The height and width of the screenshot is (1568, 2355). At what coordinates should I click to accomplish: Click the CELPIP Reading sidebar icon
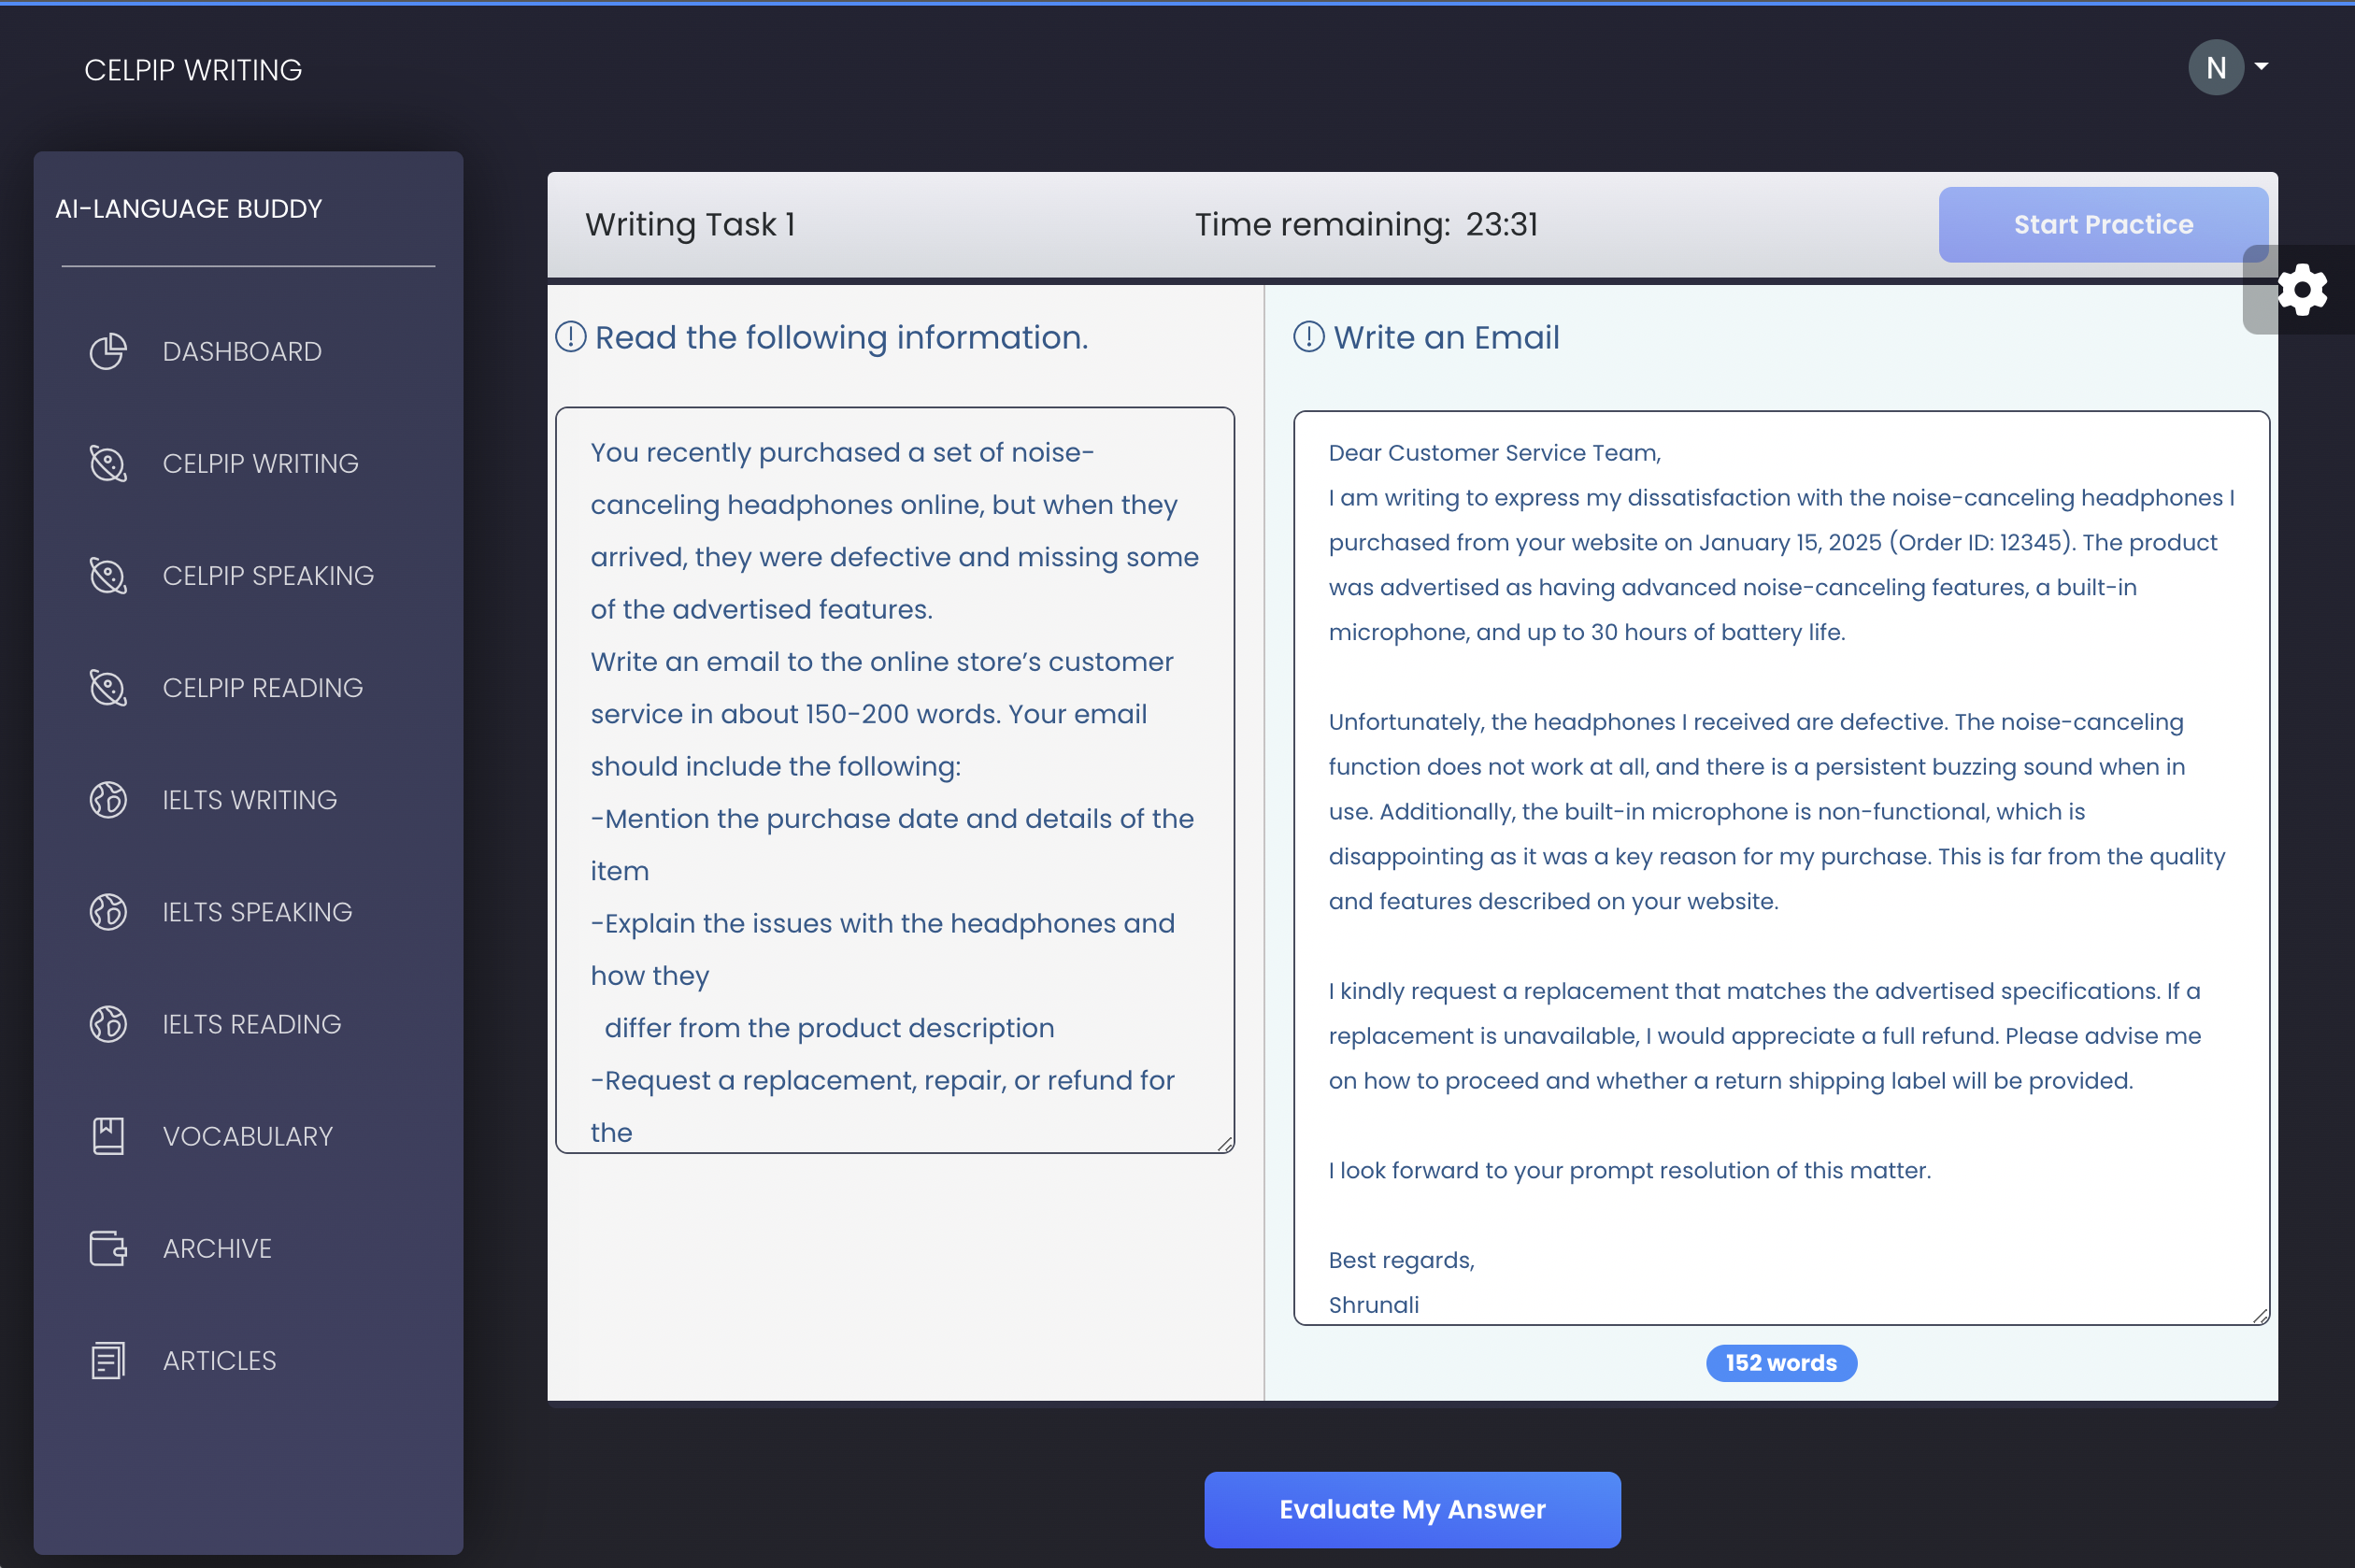108,688
